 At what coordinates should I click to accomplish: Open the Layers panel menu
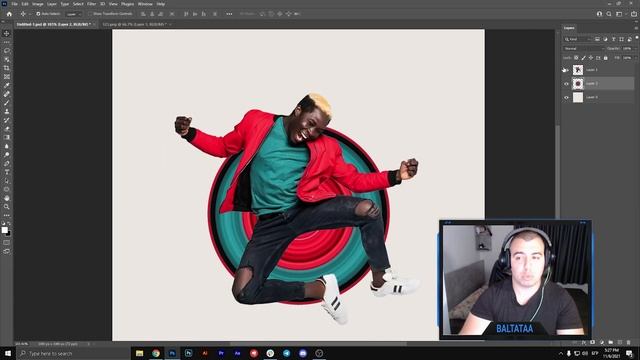point(636,28)
